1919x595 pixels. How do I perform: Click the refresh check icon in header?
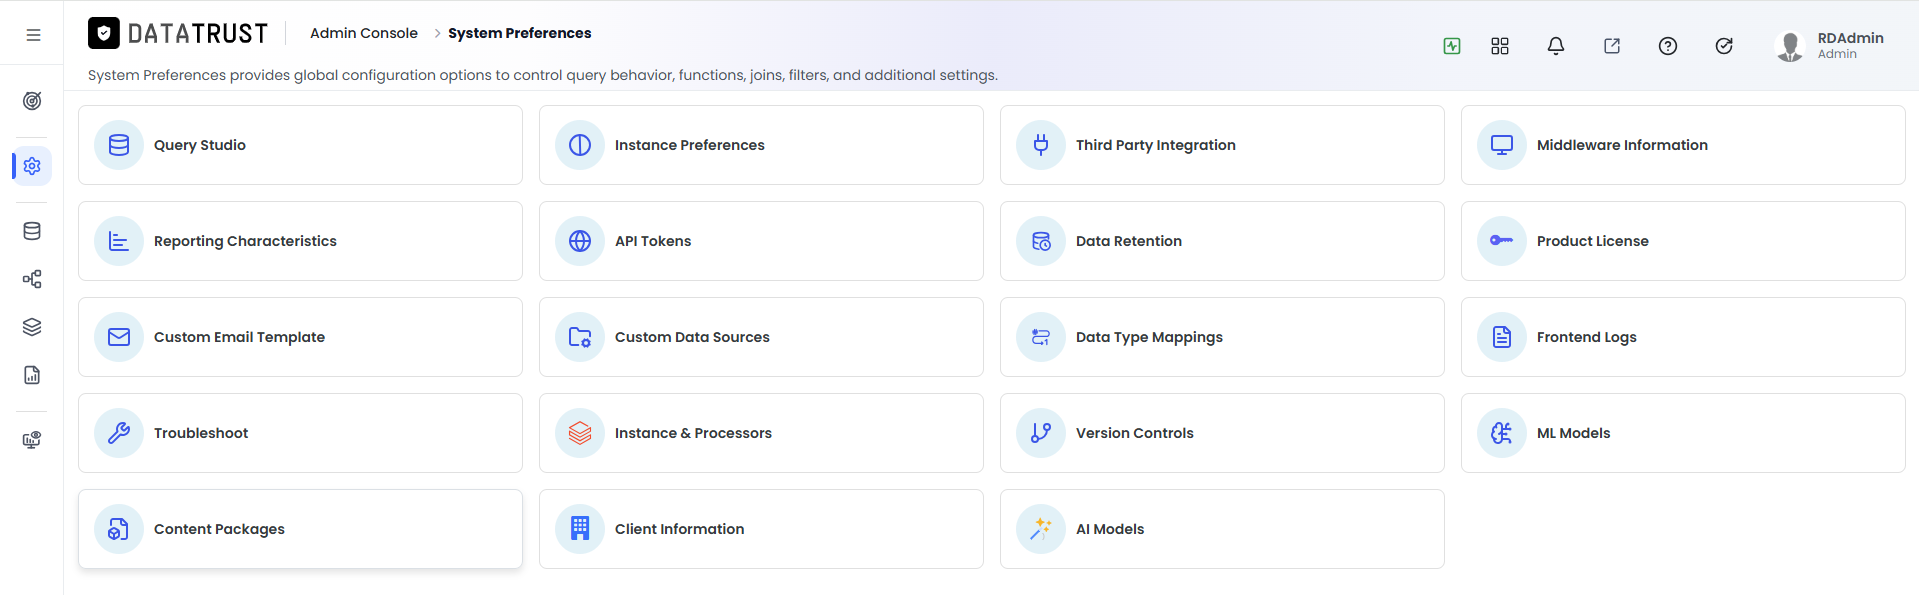click(x=1724, y=46)
